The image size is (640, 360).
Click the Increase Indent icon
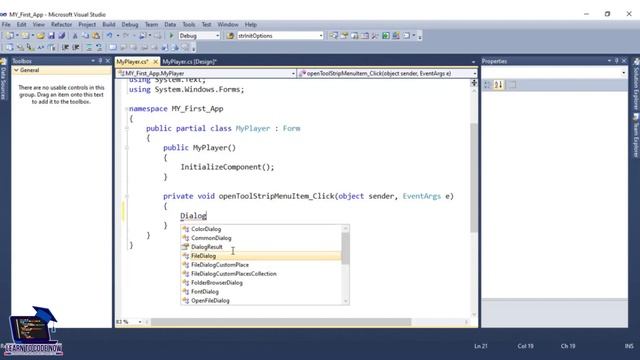click(x=76, y=48)
